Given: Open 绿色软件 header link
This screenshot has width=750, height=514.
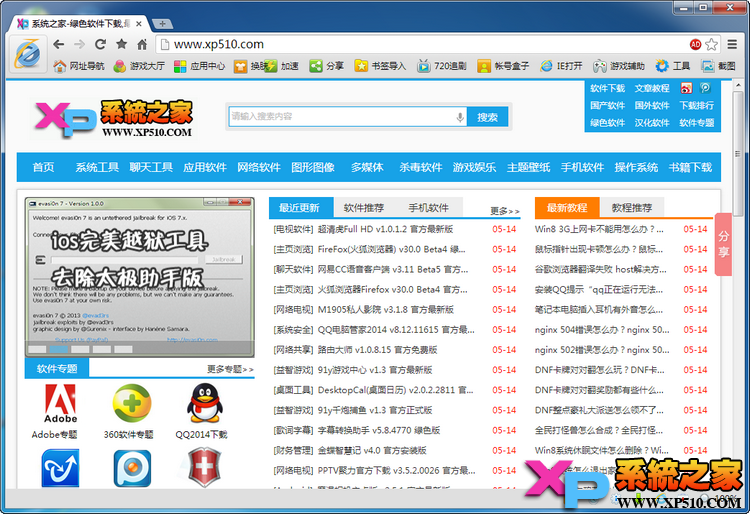Looking at the screenshot, I should point(607,123).
